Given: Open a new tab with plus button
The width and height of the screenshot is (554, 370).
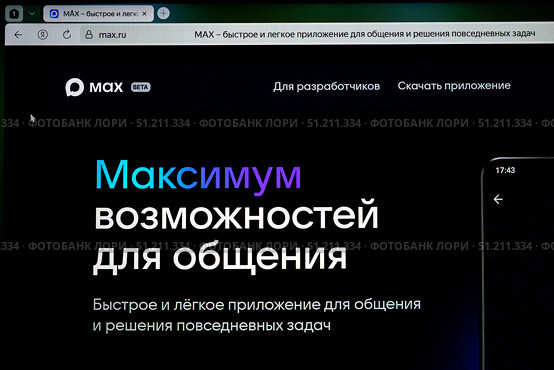Looking at the screenshot, I should [x=163, y=13].
